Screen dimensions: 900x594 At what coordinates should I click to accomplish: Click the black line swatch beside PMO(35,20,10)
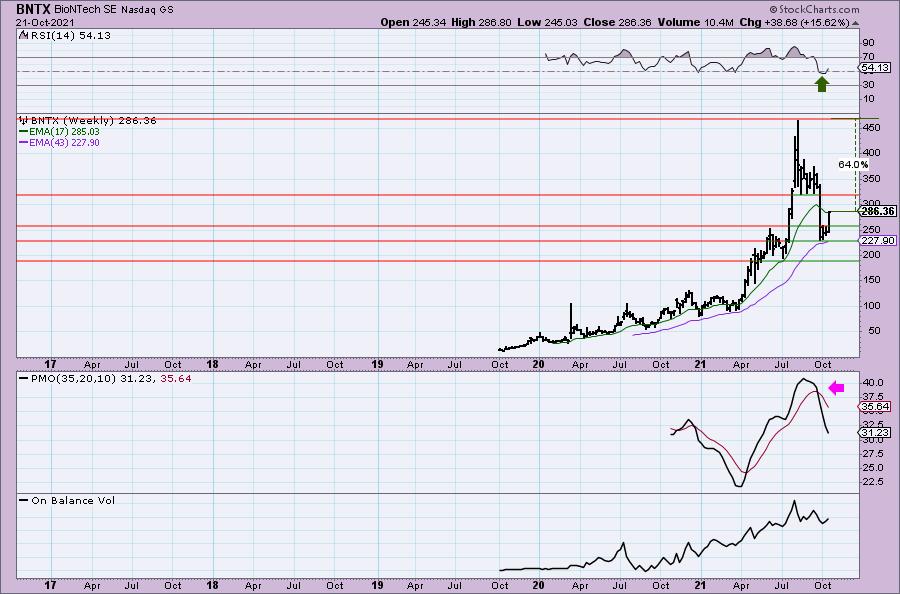tap(24, 379)
